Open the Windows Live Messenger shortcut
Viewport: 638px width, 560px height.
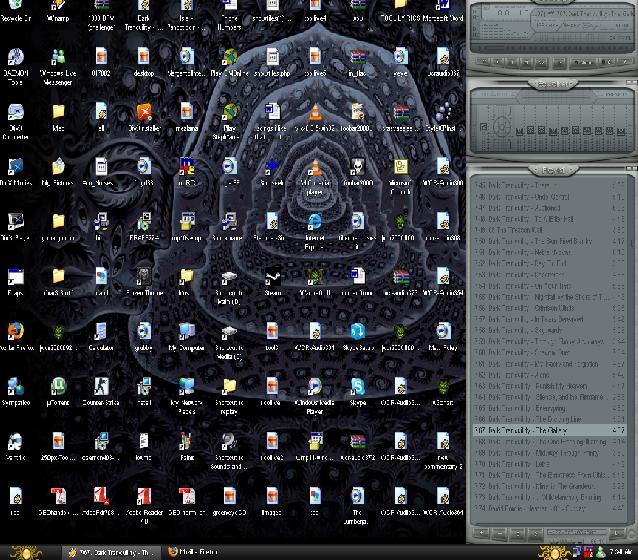[x=58, y=67]
